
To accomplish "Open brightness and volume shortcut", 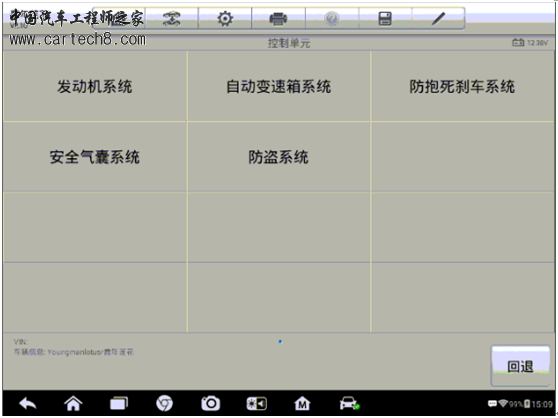I will click(x=257, y=404).
